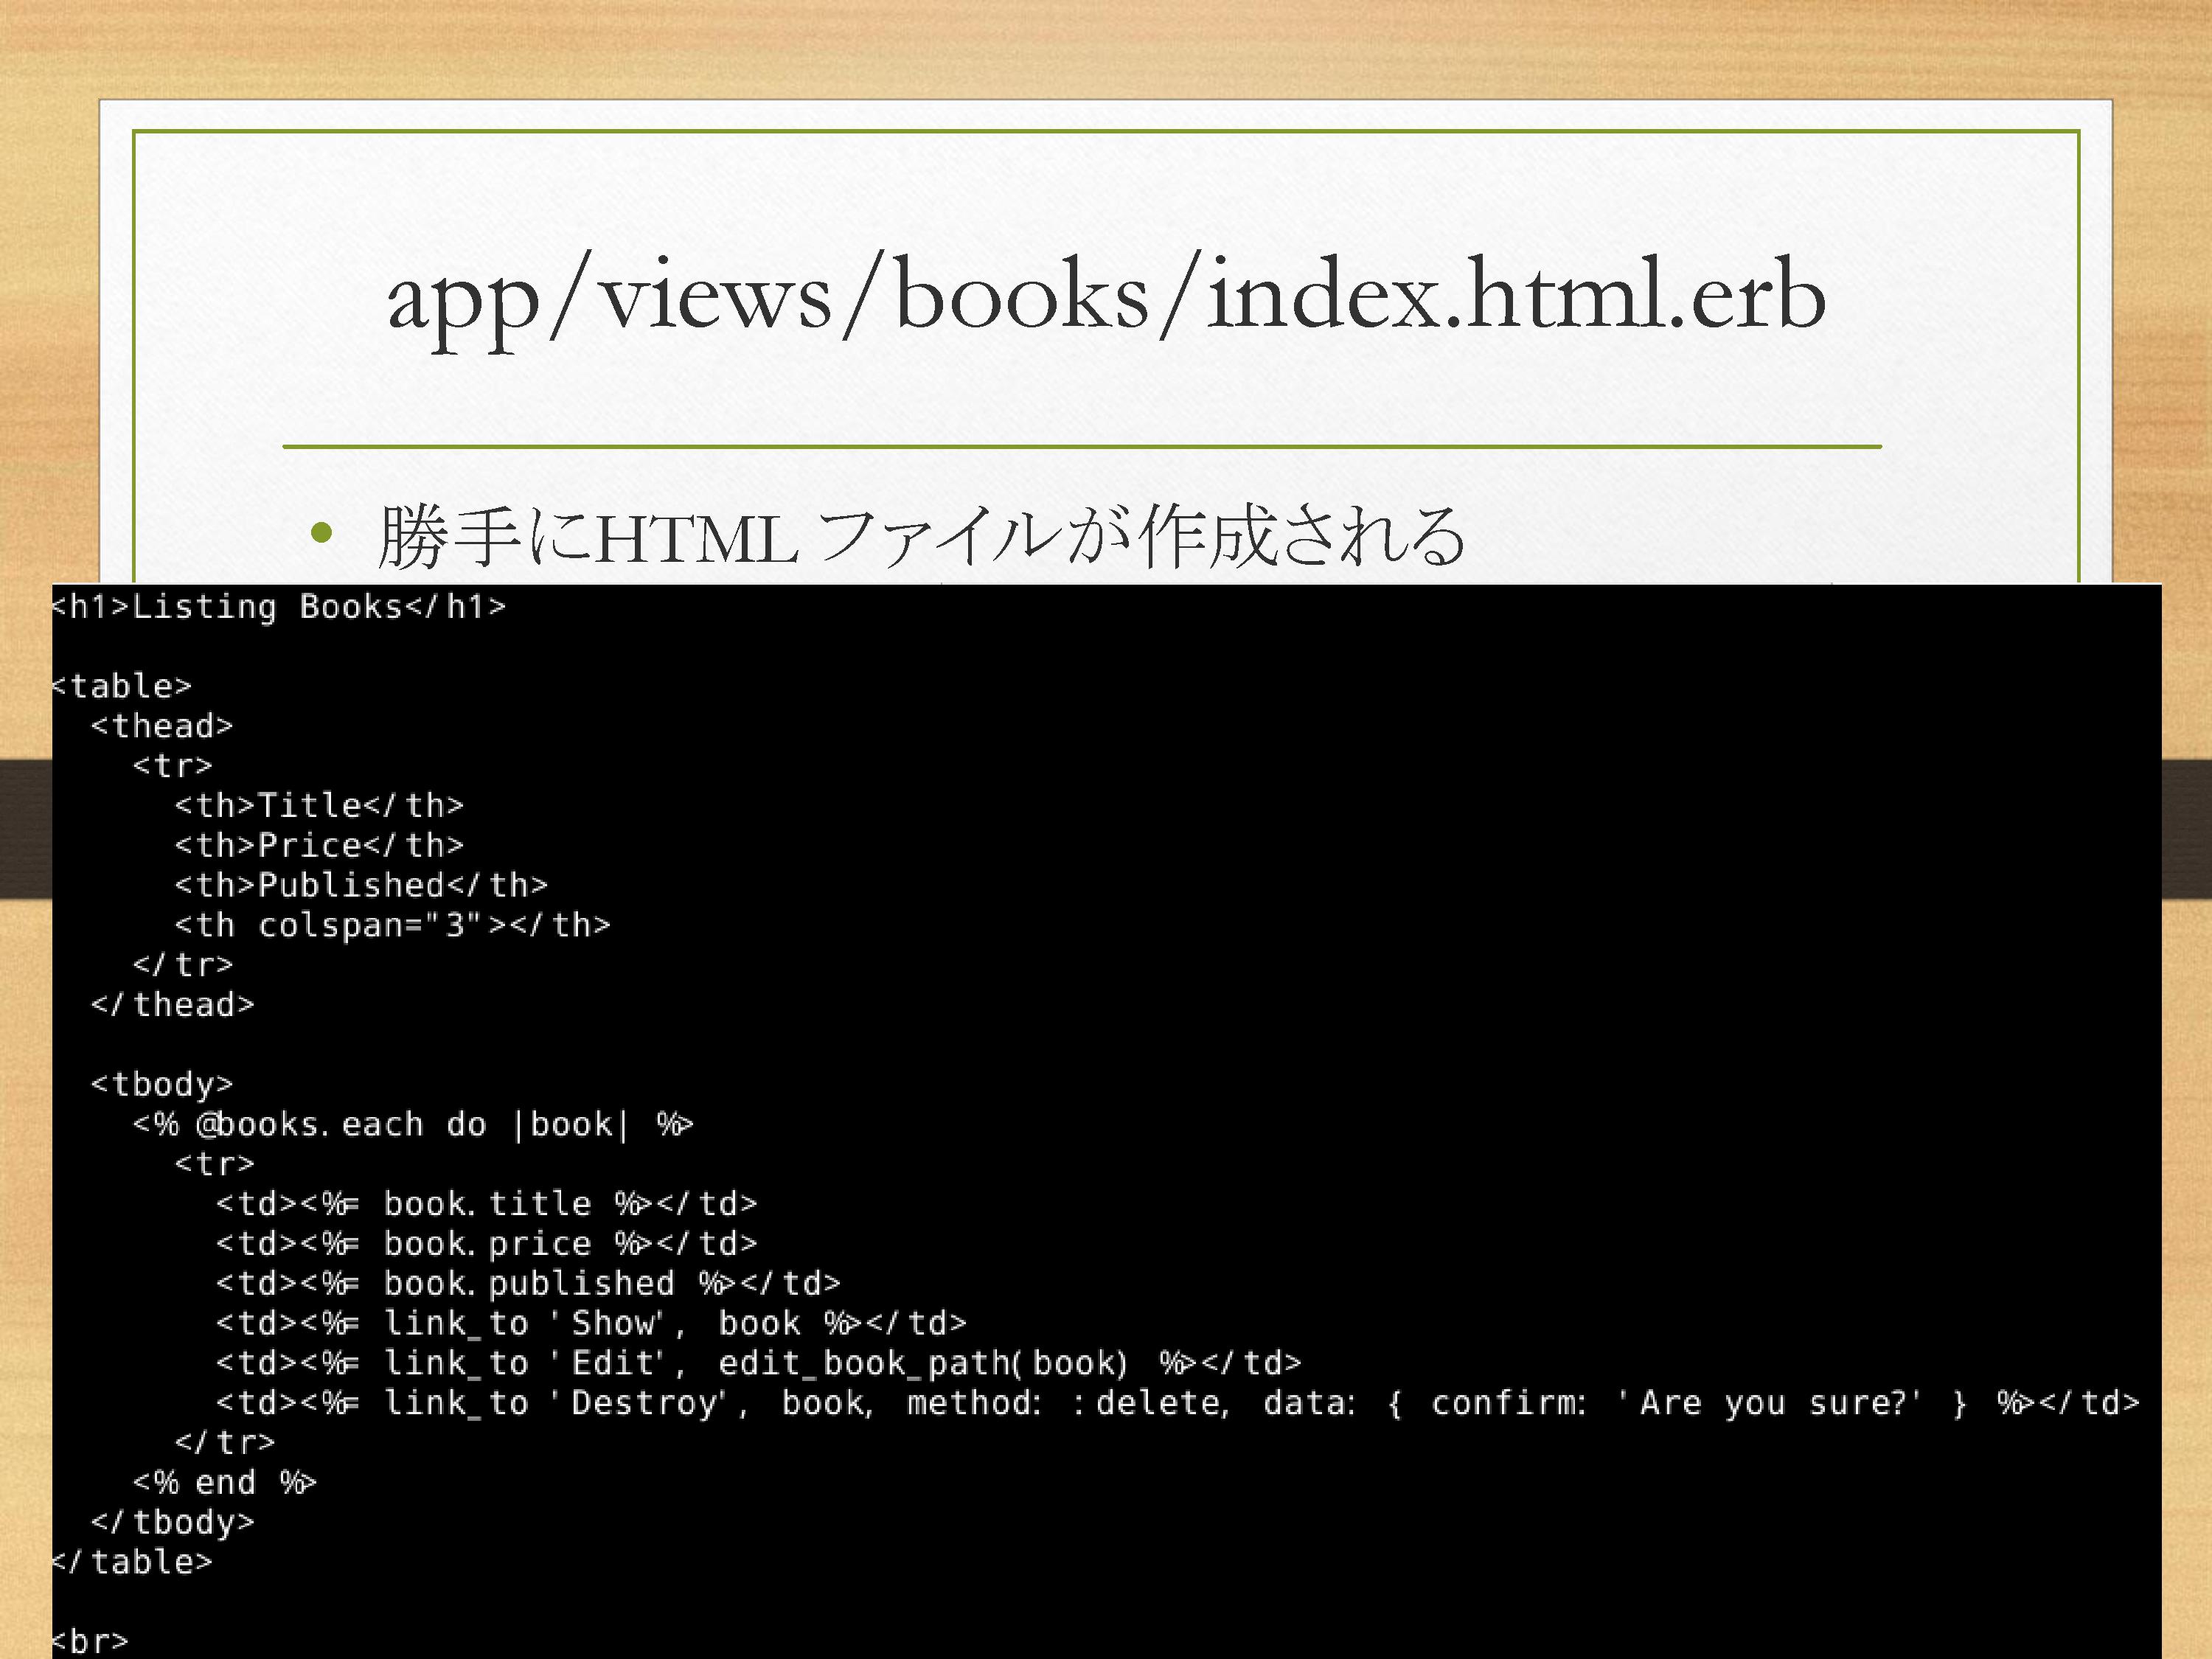Click the @books.each do |book| line
Image resolution: width=2212 pixels, height=1659 pixels.
(413, 1124)
